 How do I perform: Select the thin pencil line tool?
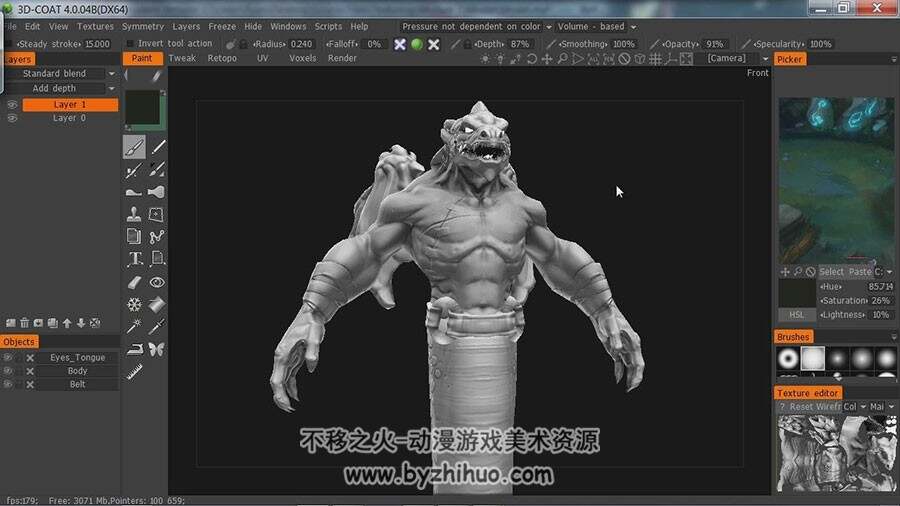coord(157,147)
